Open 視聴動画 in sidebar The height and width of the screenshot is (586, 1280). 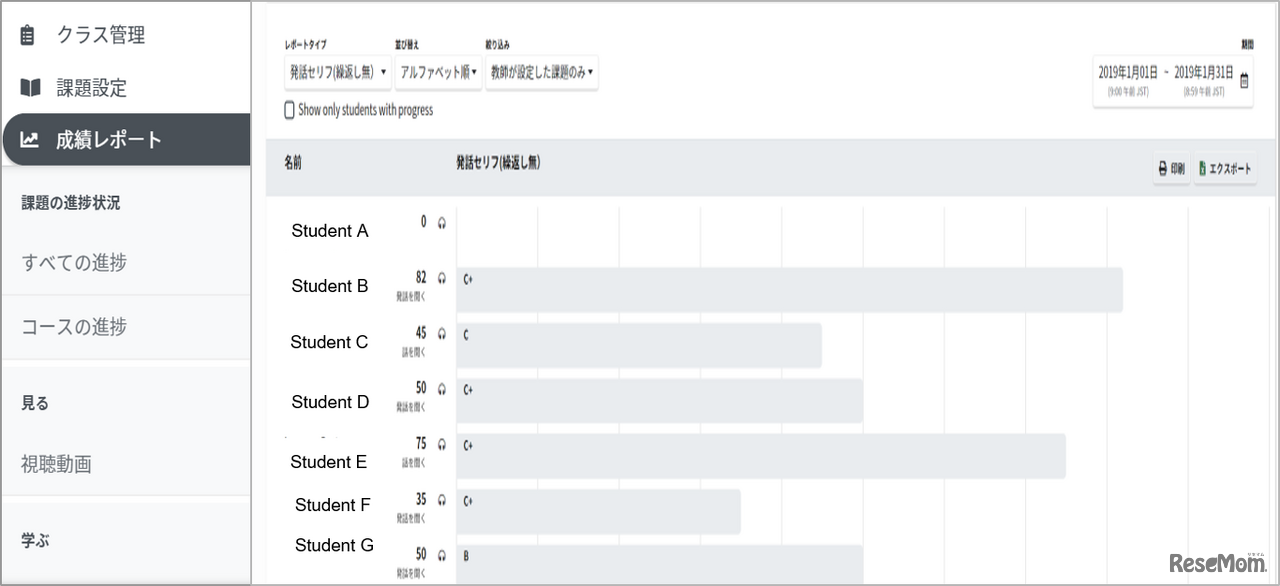[x=56, y=464]
